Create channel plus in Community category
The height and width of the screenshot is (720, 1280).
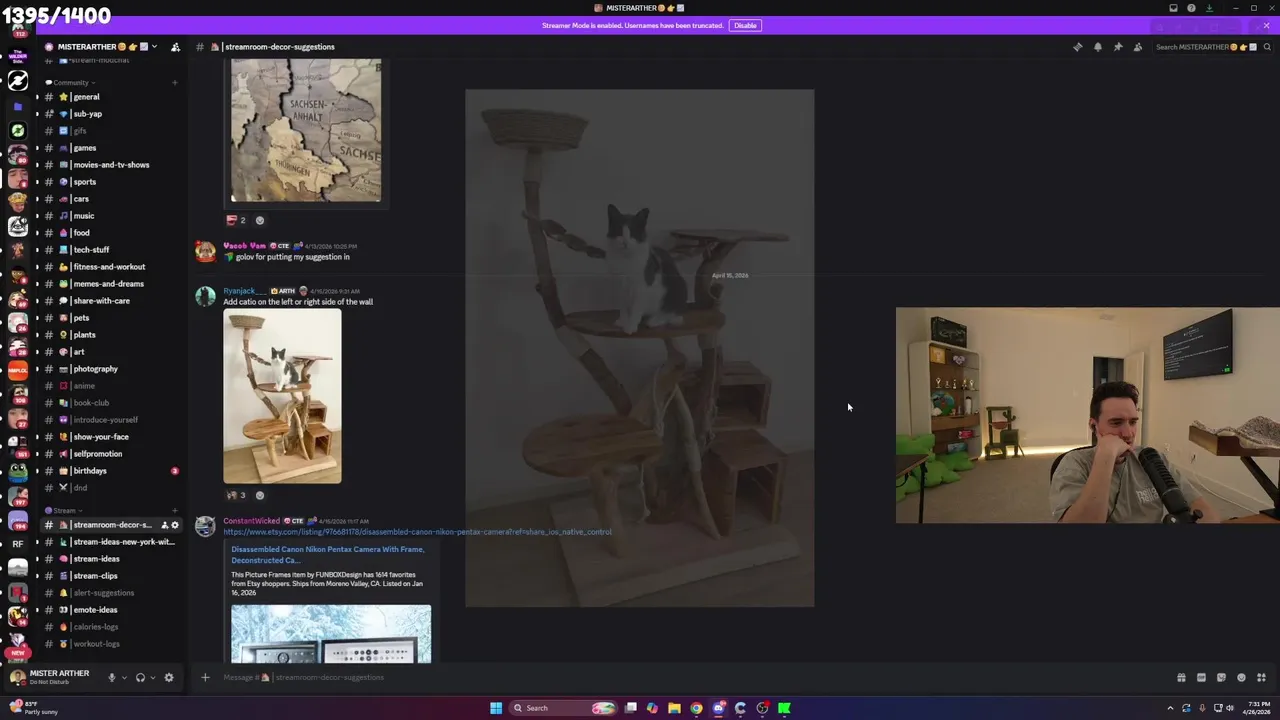(175, 82)
